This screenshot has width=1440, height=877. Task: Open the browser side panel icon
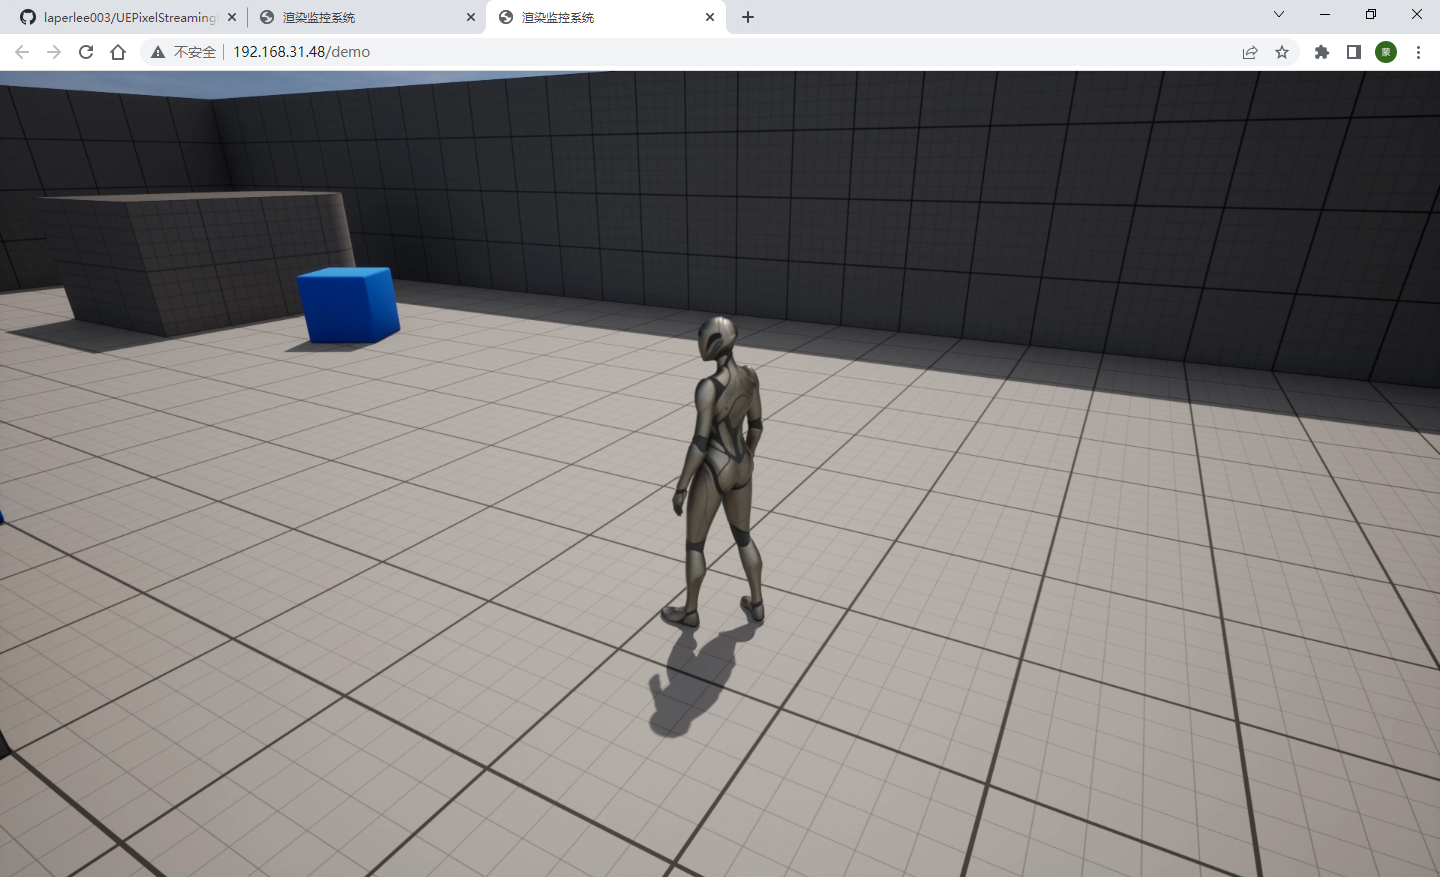(1353, 51)
